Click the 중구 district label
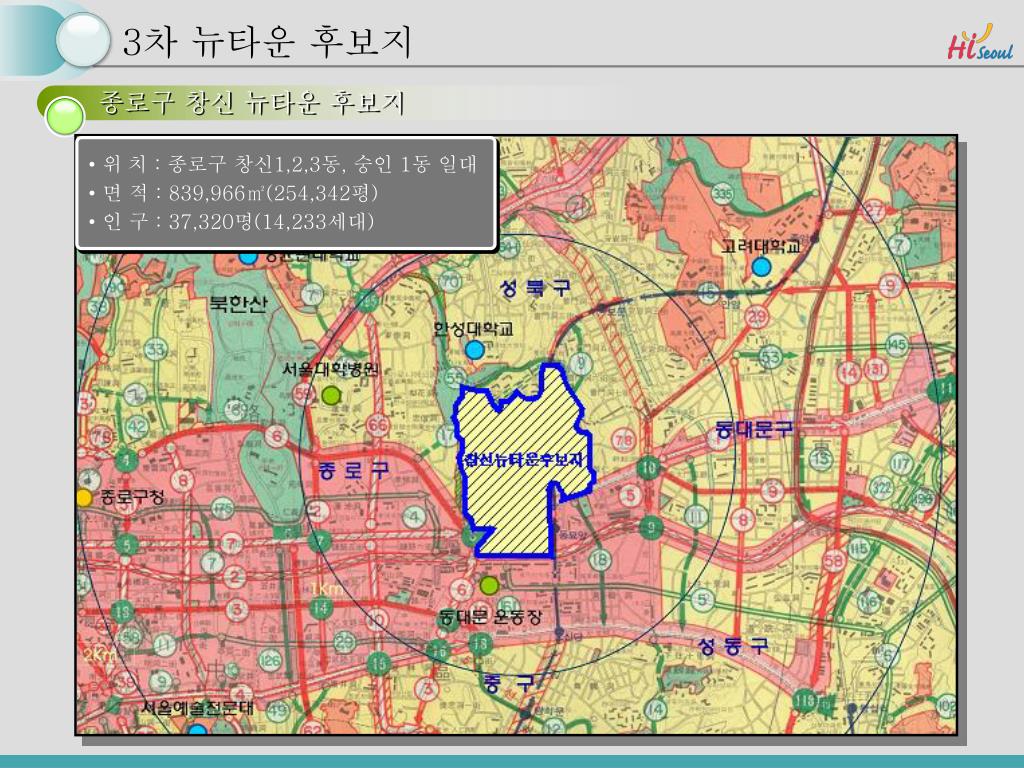The height and width of the screenshot is (768, 1024). [x=509, y=683]
